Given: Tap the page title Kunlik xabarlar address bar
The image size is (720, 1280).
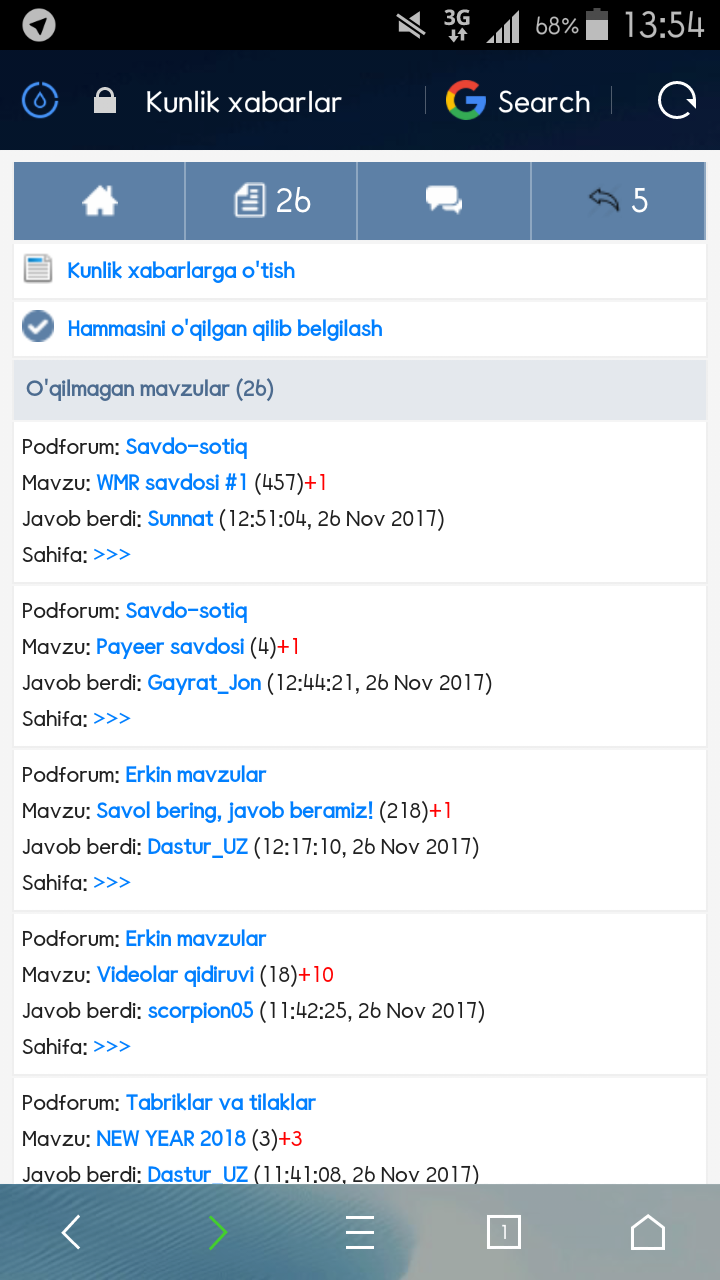Looking at the screenshot, I should 243,102.
